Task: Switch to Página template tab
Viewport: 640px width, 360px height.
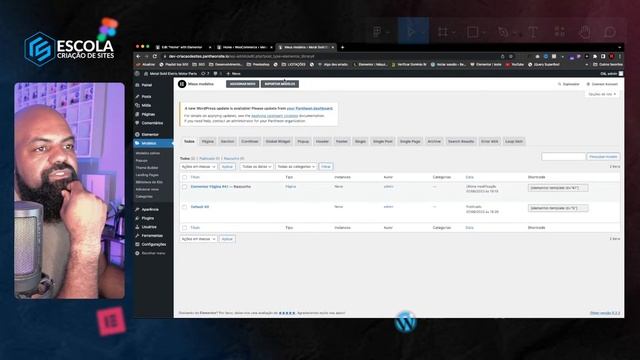Action: [x=208, y=141]
